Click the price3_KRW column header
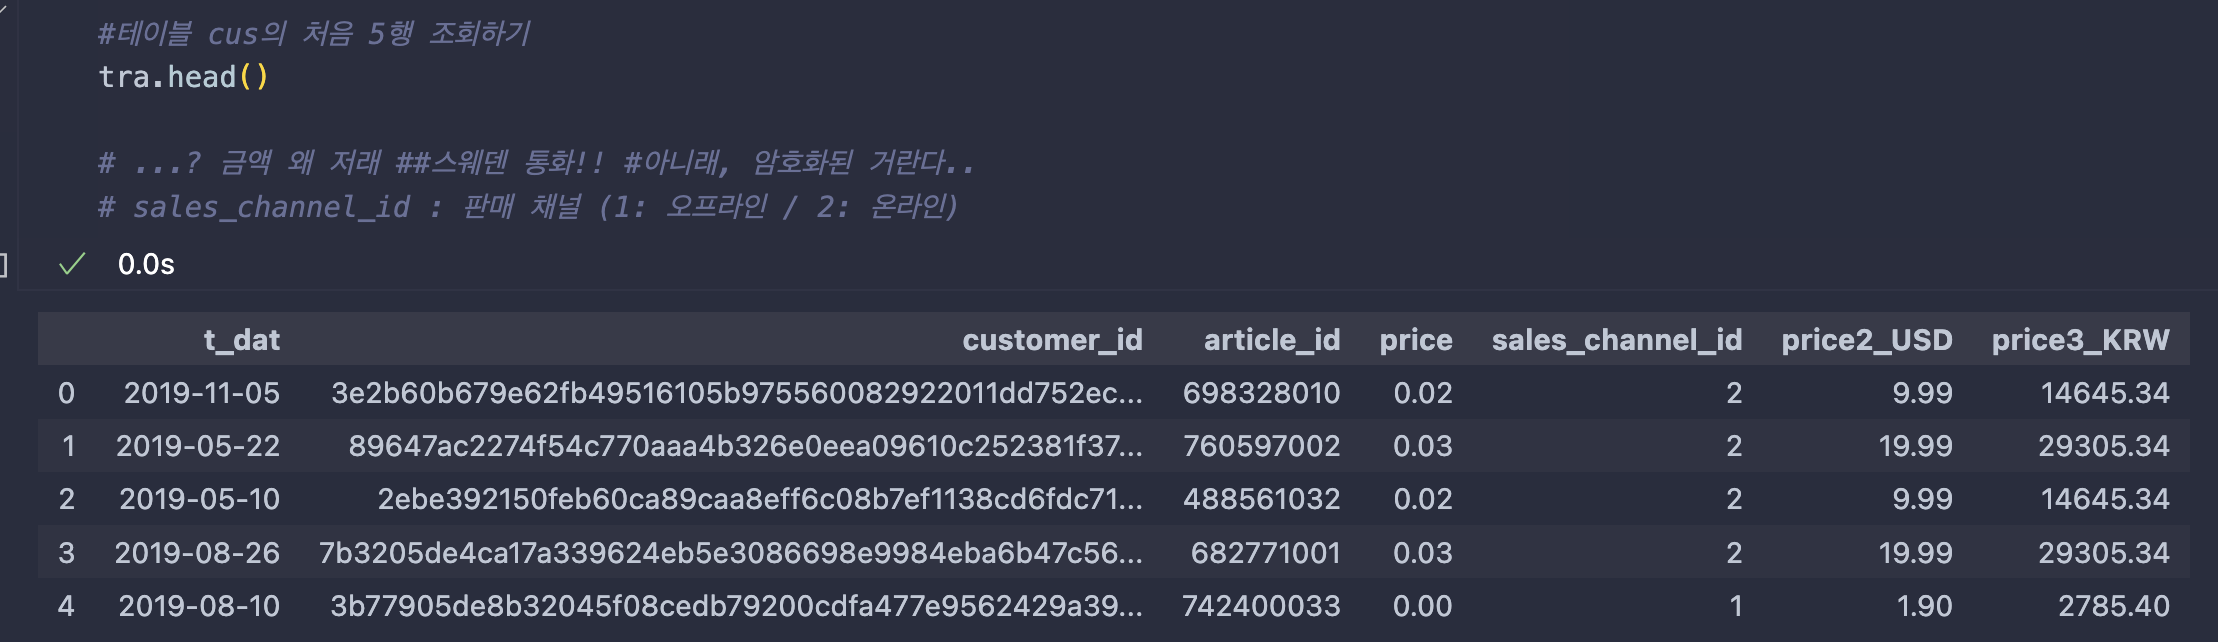Image resolution: width=2218 pixels, height=642 pixels. [x=2080, y=340]
